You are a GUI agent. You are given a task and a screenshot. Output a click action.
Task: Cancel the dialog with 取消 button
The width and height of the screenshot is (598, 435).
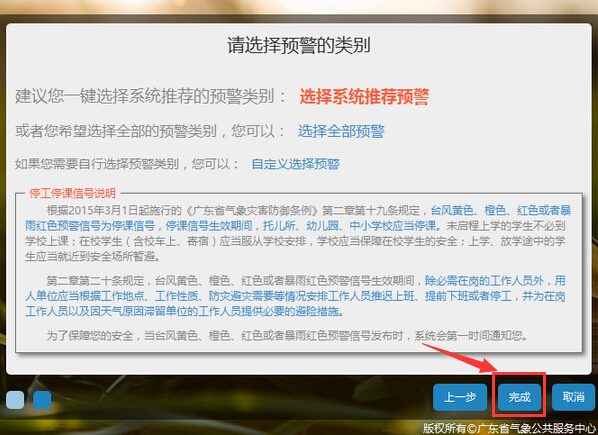tap(574, 397)
